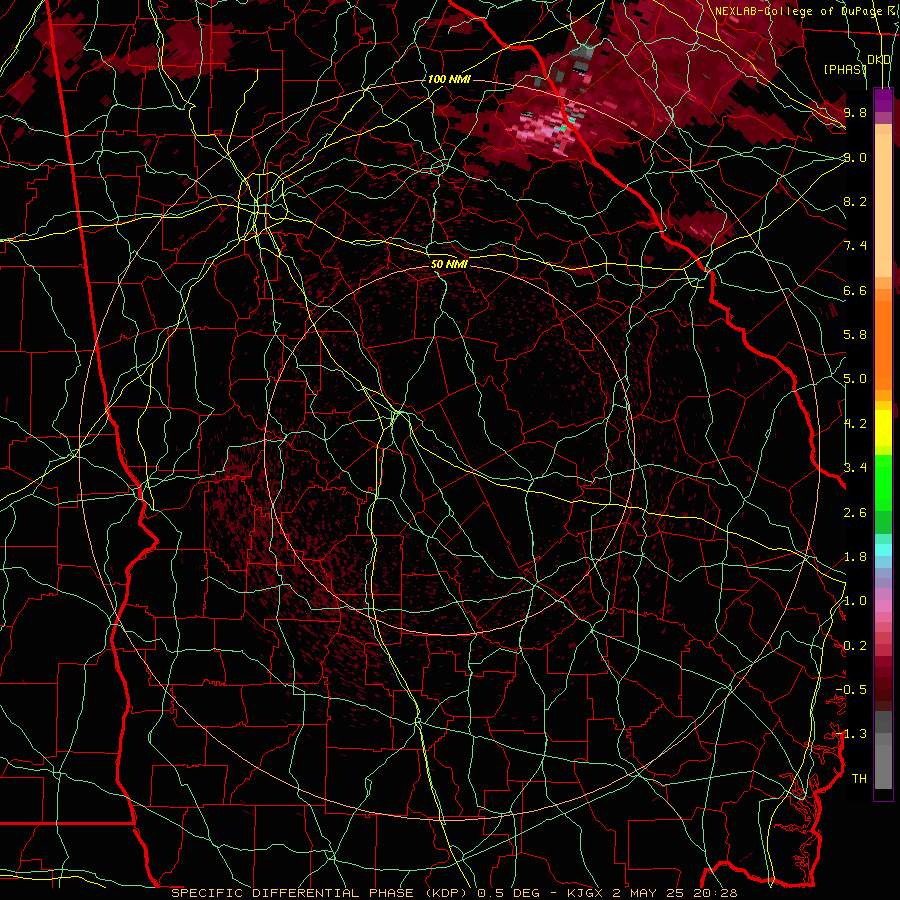Click the "8.2" color scale value
The image size is (900, 900).
coord(855,201)
